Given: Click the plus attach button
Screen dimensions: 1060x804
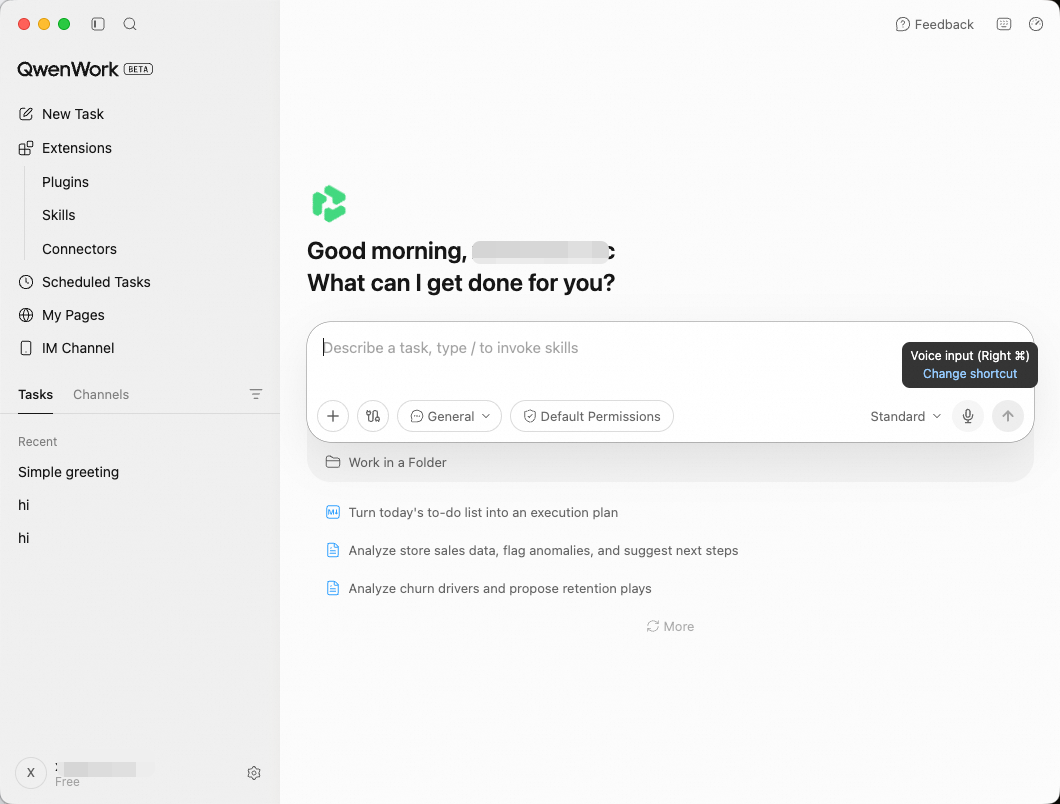Looking at the screenshot, I should (x=333, y=416).
